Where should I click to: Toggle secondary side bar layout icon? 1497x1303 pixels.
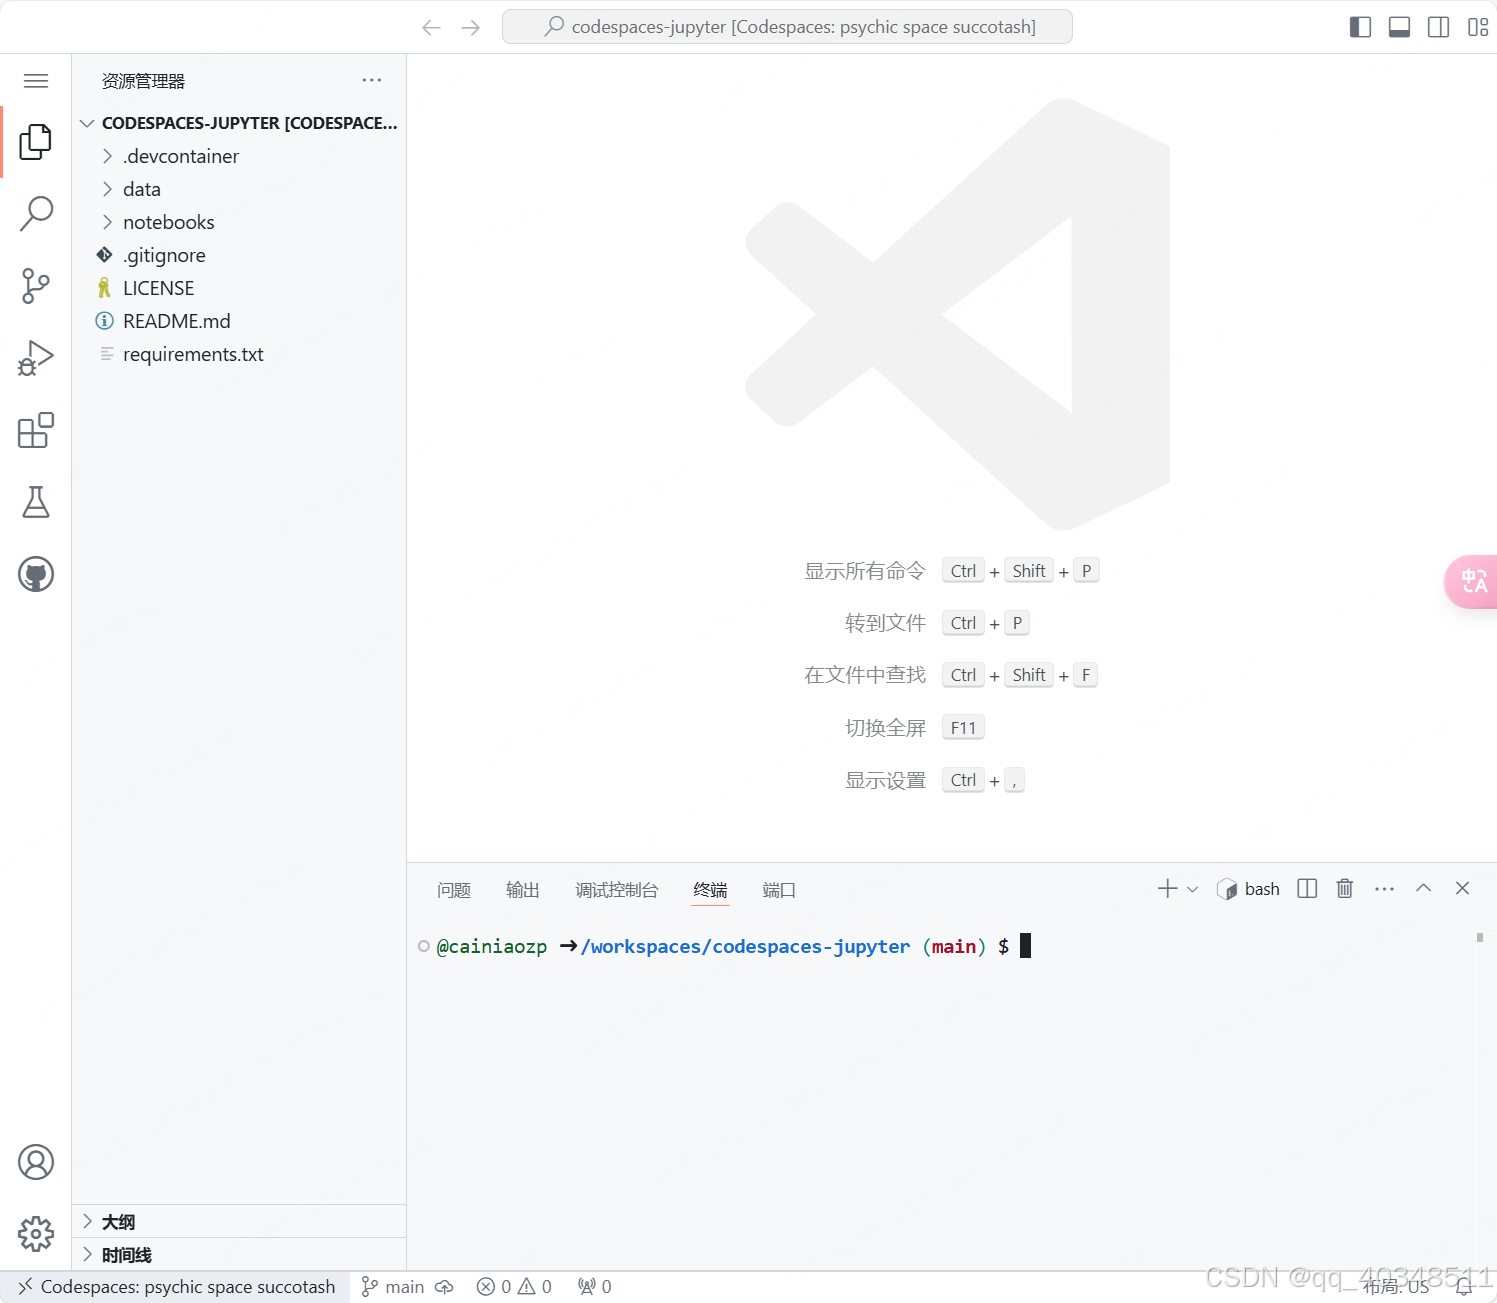pyautogui.click(x=1438, y=27)
